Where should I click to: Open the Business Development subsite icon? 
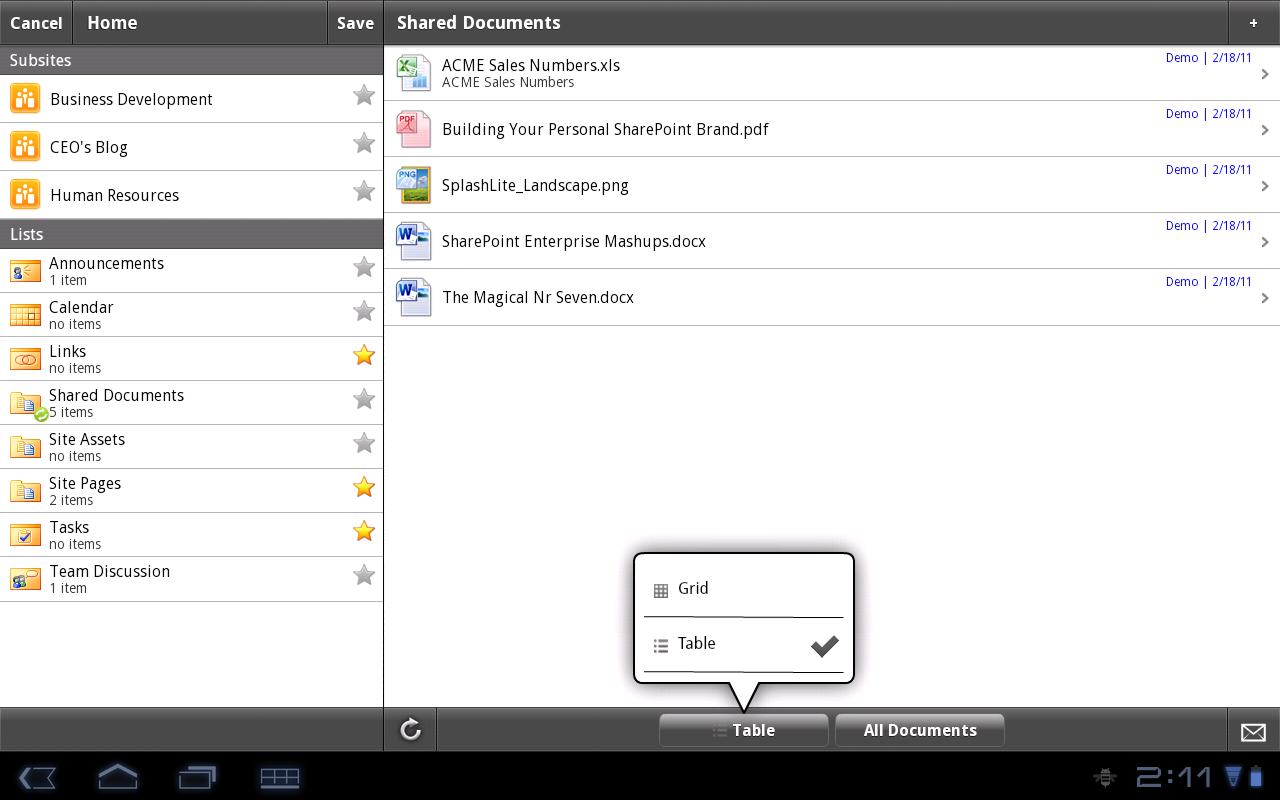pyautogui.click(x=25, y=98)
